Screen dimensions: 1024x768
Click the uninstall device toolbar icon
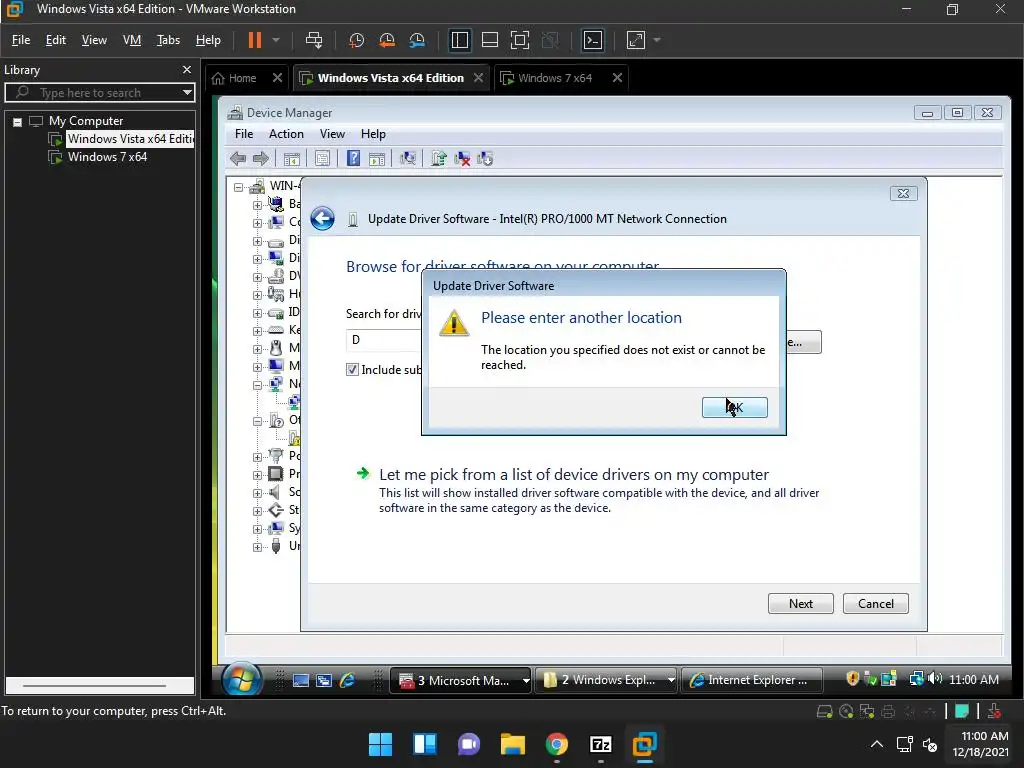point(485,159)
